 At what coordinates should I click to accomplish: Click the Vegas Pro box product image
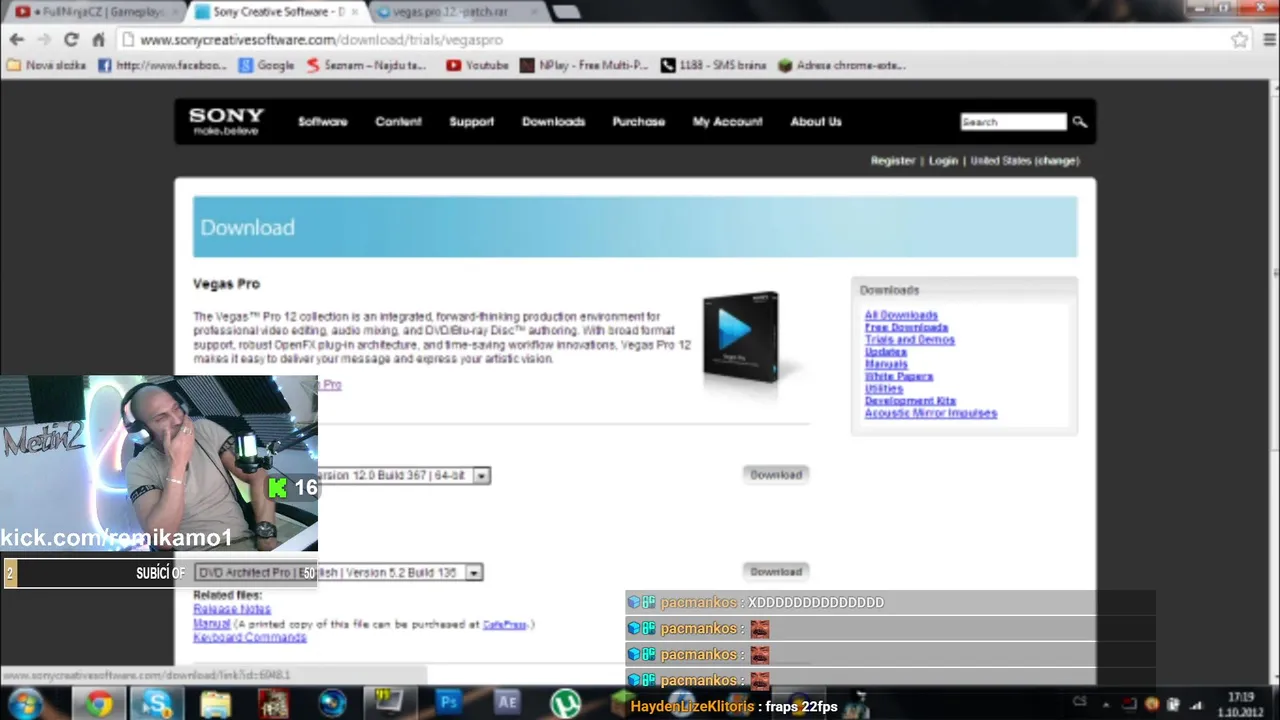[741, 338]
